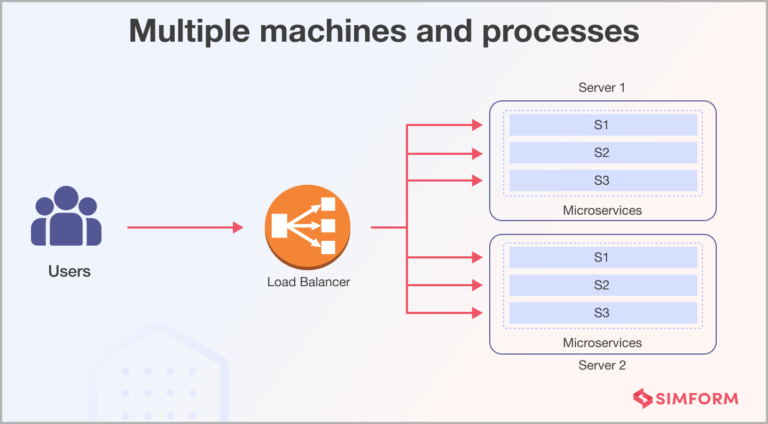Select the S2 bar in Server 1
Image resolution: width=768 pixels, height=424 pixels.
coord(602,153)
